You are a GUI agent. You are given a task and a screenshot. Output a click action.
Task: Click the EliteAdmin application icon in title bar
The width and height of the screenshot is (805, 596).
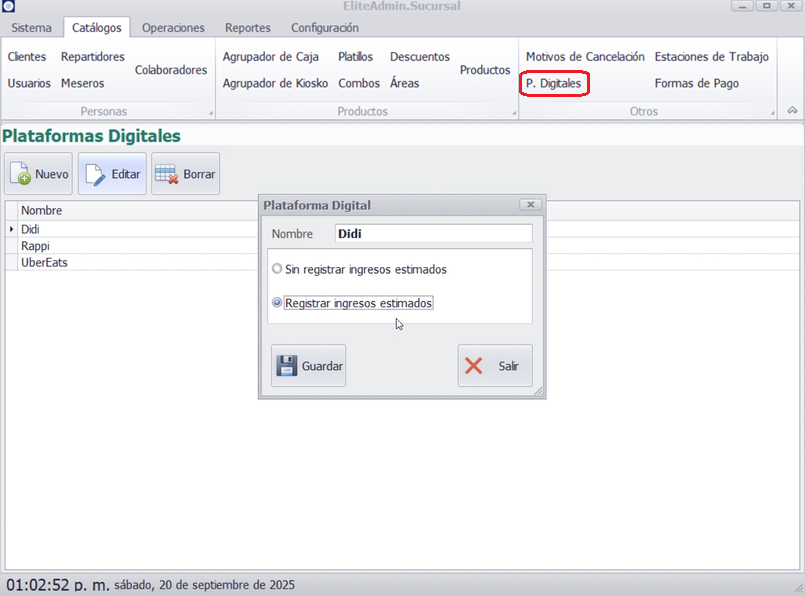pos(9,7)
